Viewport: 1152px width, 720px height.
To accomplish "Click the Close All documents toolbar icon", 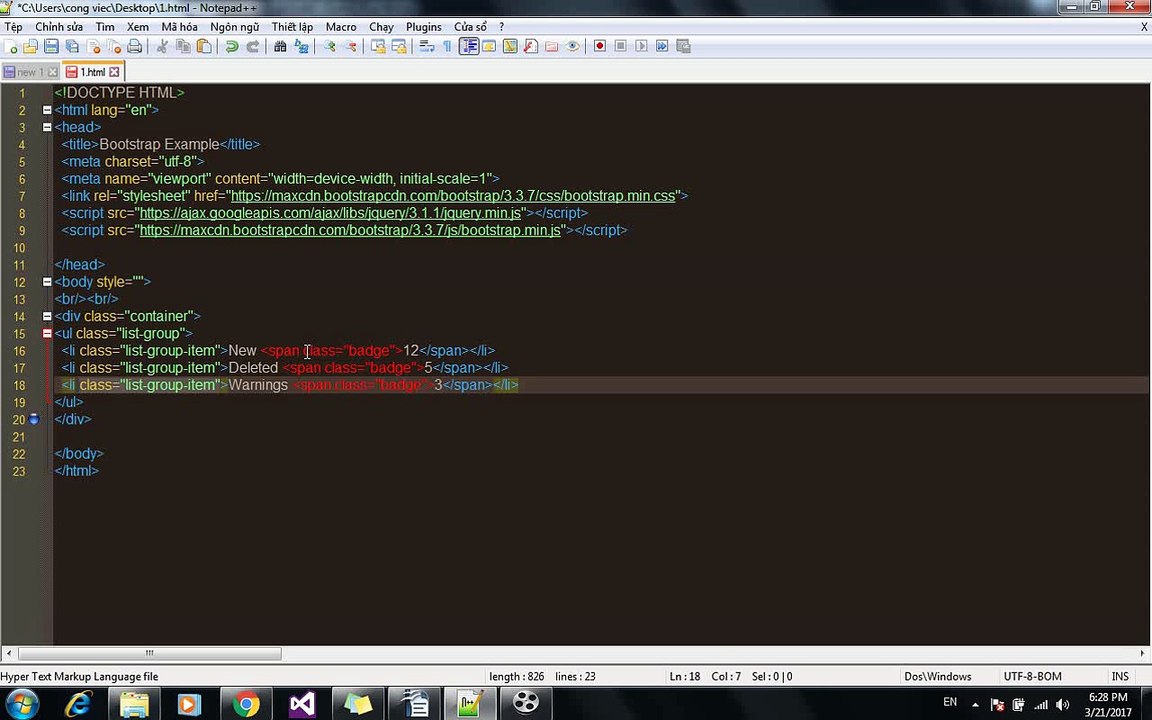I will [x=114, y=46].
